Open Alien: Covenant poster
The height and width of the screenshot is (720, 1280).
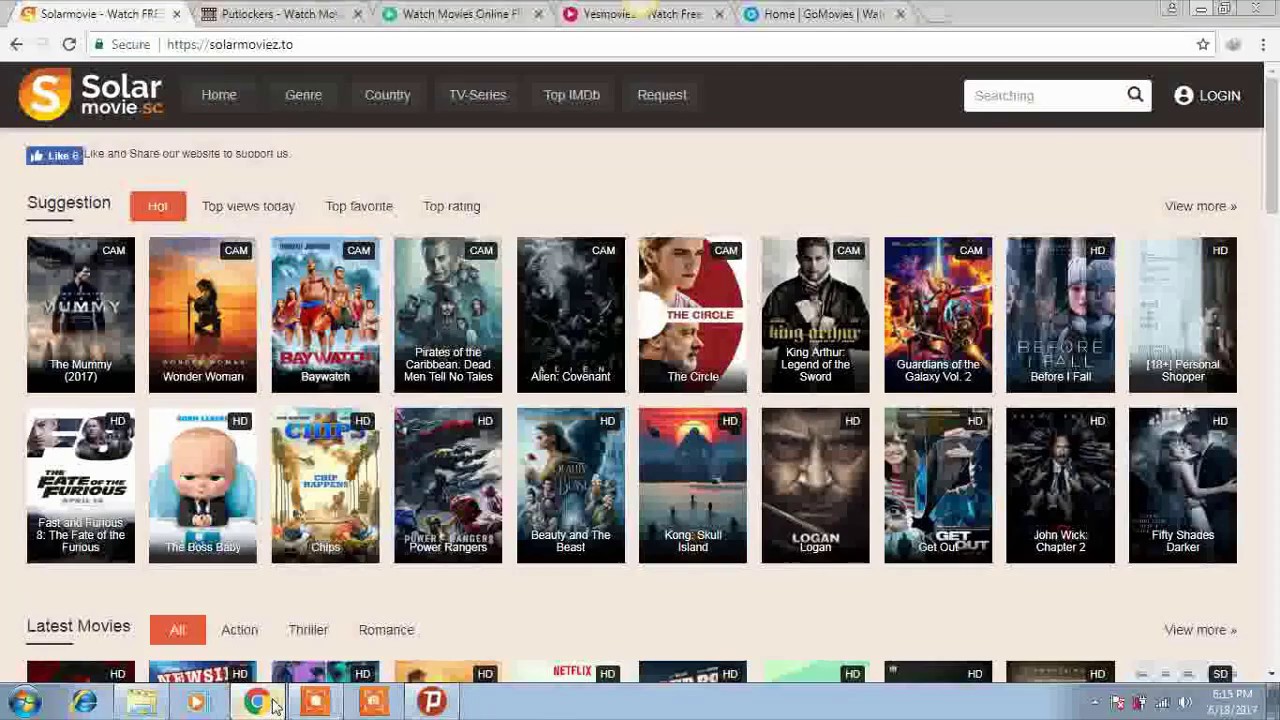[x=570, y=315]
